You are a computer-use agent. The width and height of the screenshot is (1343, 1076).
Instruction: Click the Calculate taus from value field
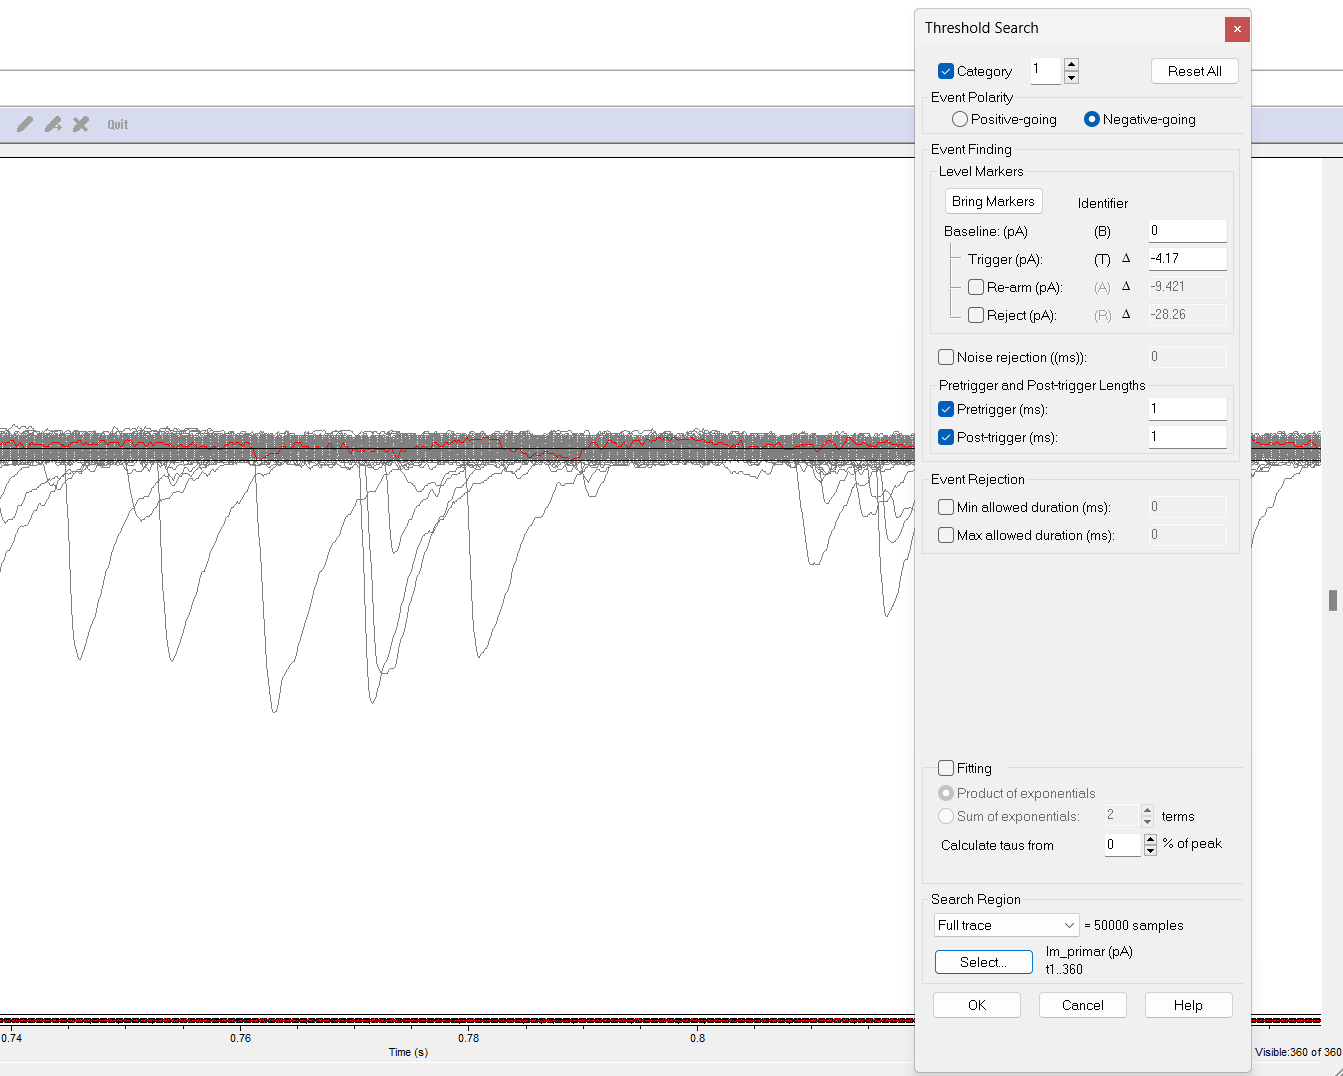[1122, 845]
